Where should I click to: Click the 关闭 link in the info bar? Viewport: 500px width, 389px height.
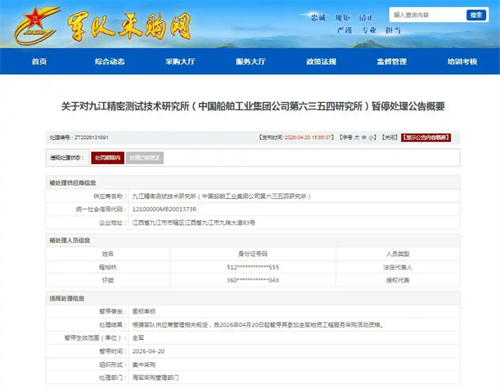[x=390, y=137]
